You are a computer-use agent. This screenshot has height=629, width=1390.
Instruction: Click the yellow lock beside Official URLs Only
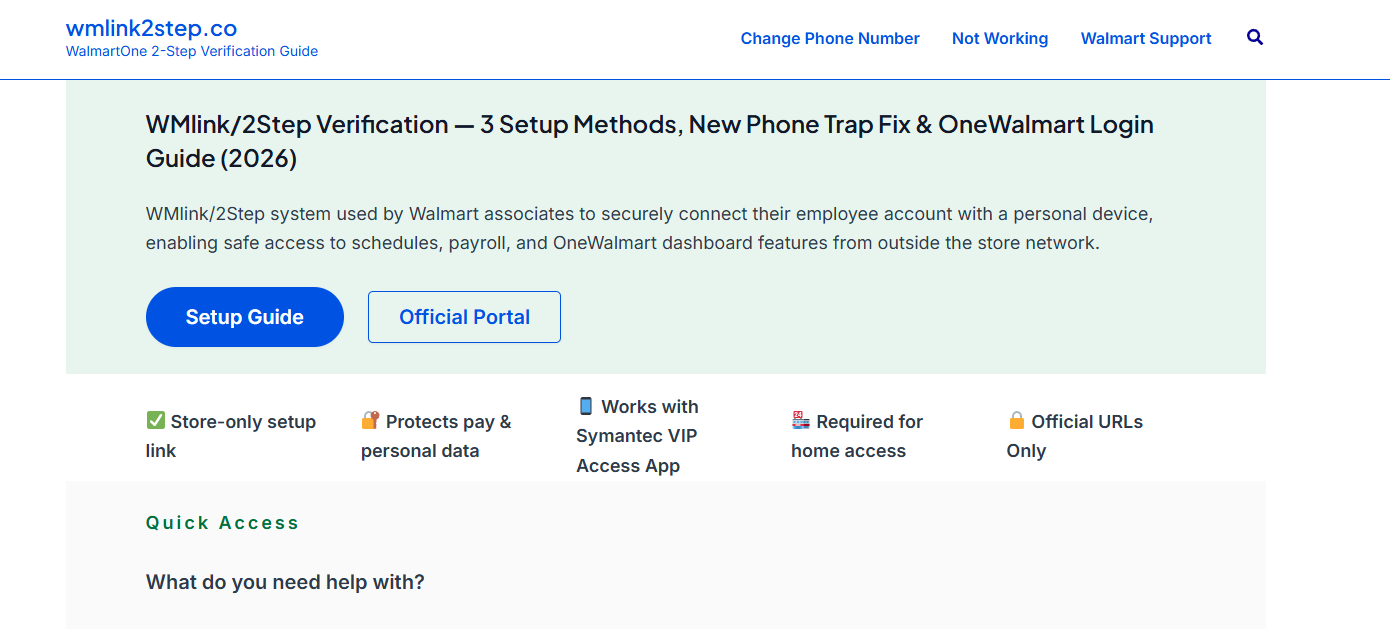(1016, 420)
